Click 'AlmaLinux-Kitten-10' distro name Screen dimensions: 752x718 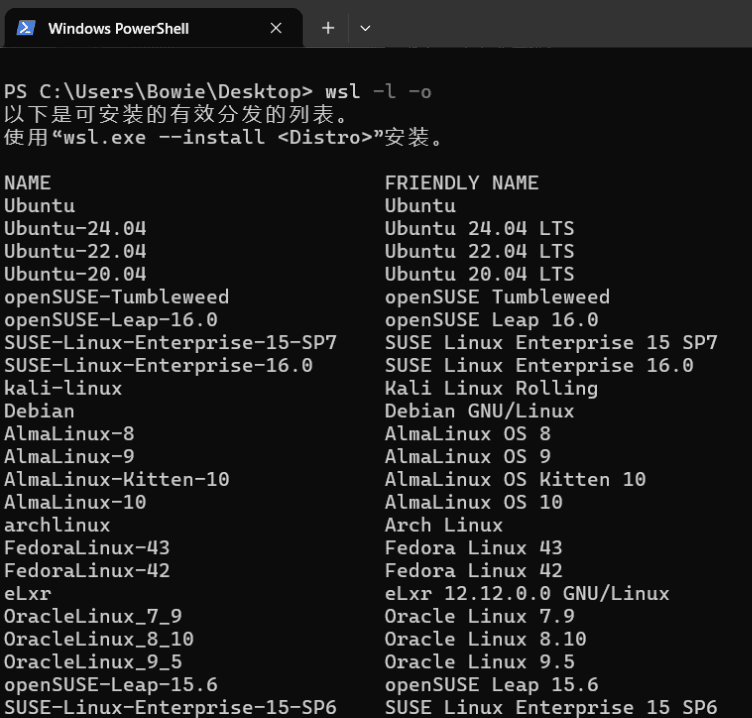tap(117, 479)
